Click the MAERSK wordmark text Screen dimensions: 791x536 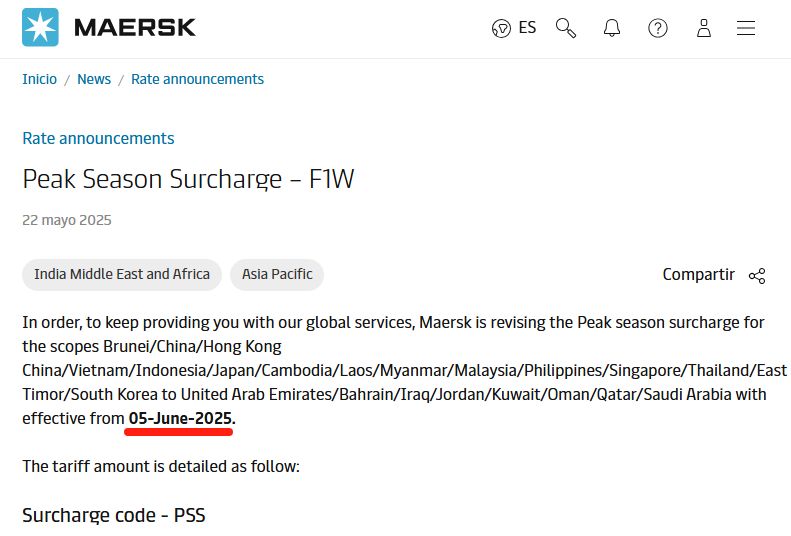[135, 28]
